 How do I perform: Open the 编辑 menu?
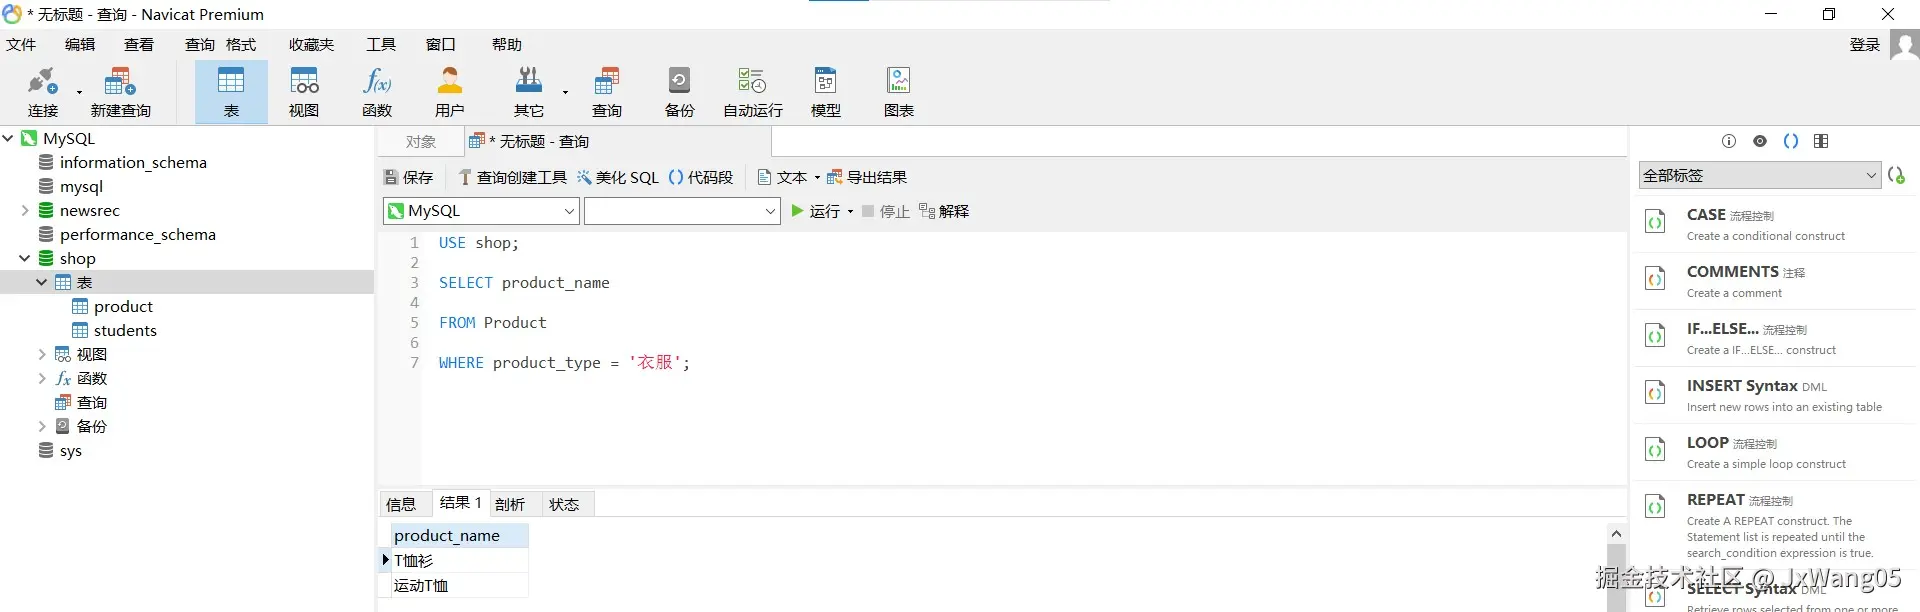[80, 44]
